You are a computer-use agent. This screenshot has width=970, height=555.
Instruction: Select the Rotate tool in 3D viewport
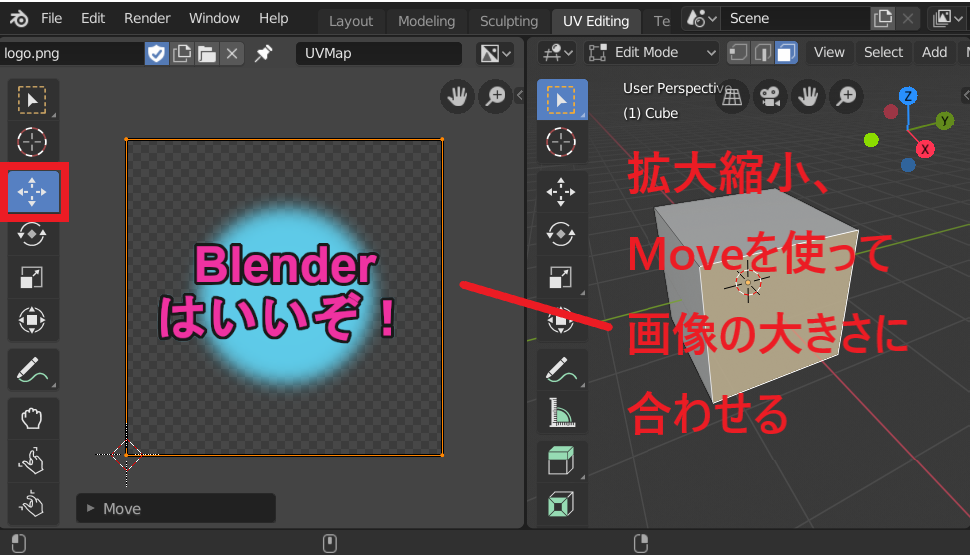(562, 234)
